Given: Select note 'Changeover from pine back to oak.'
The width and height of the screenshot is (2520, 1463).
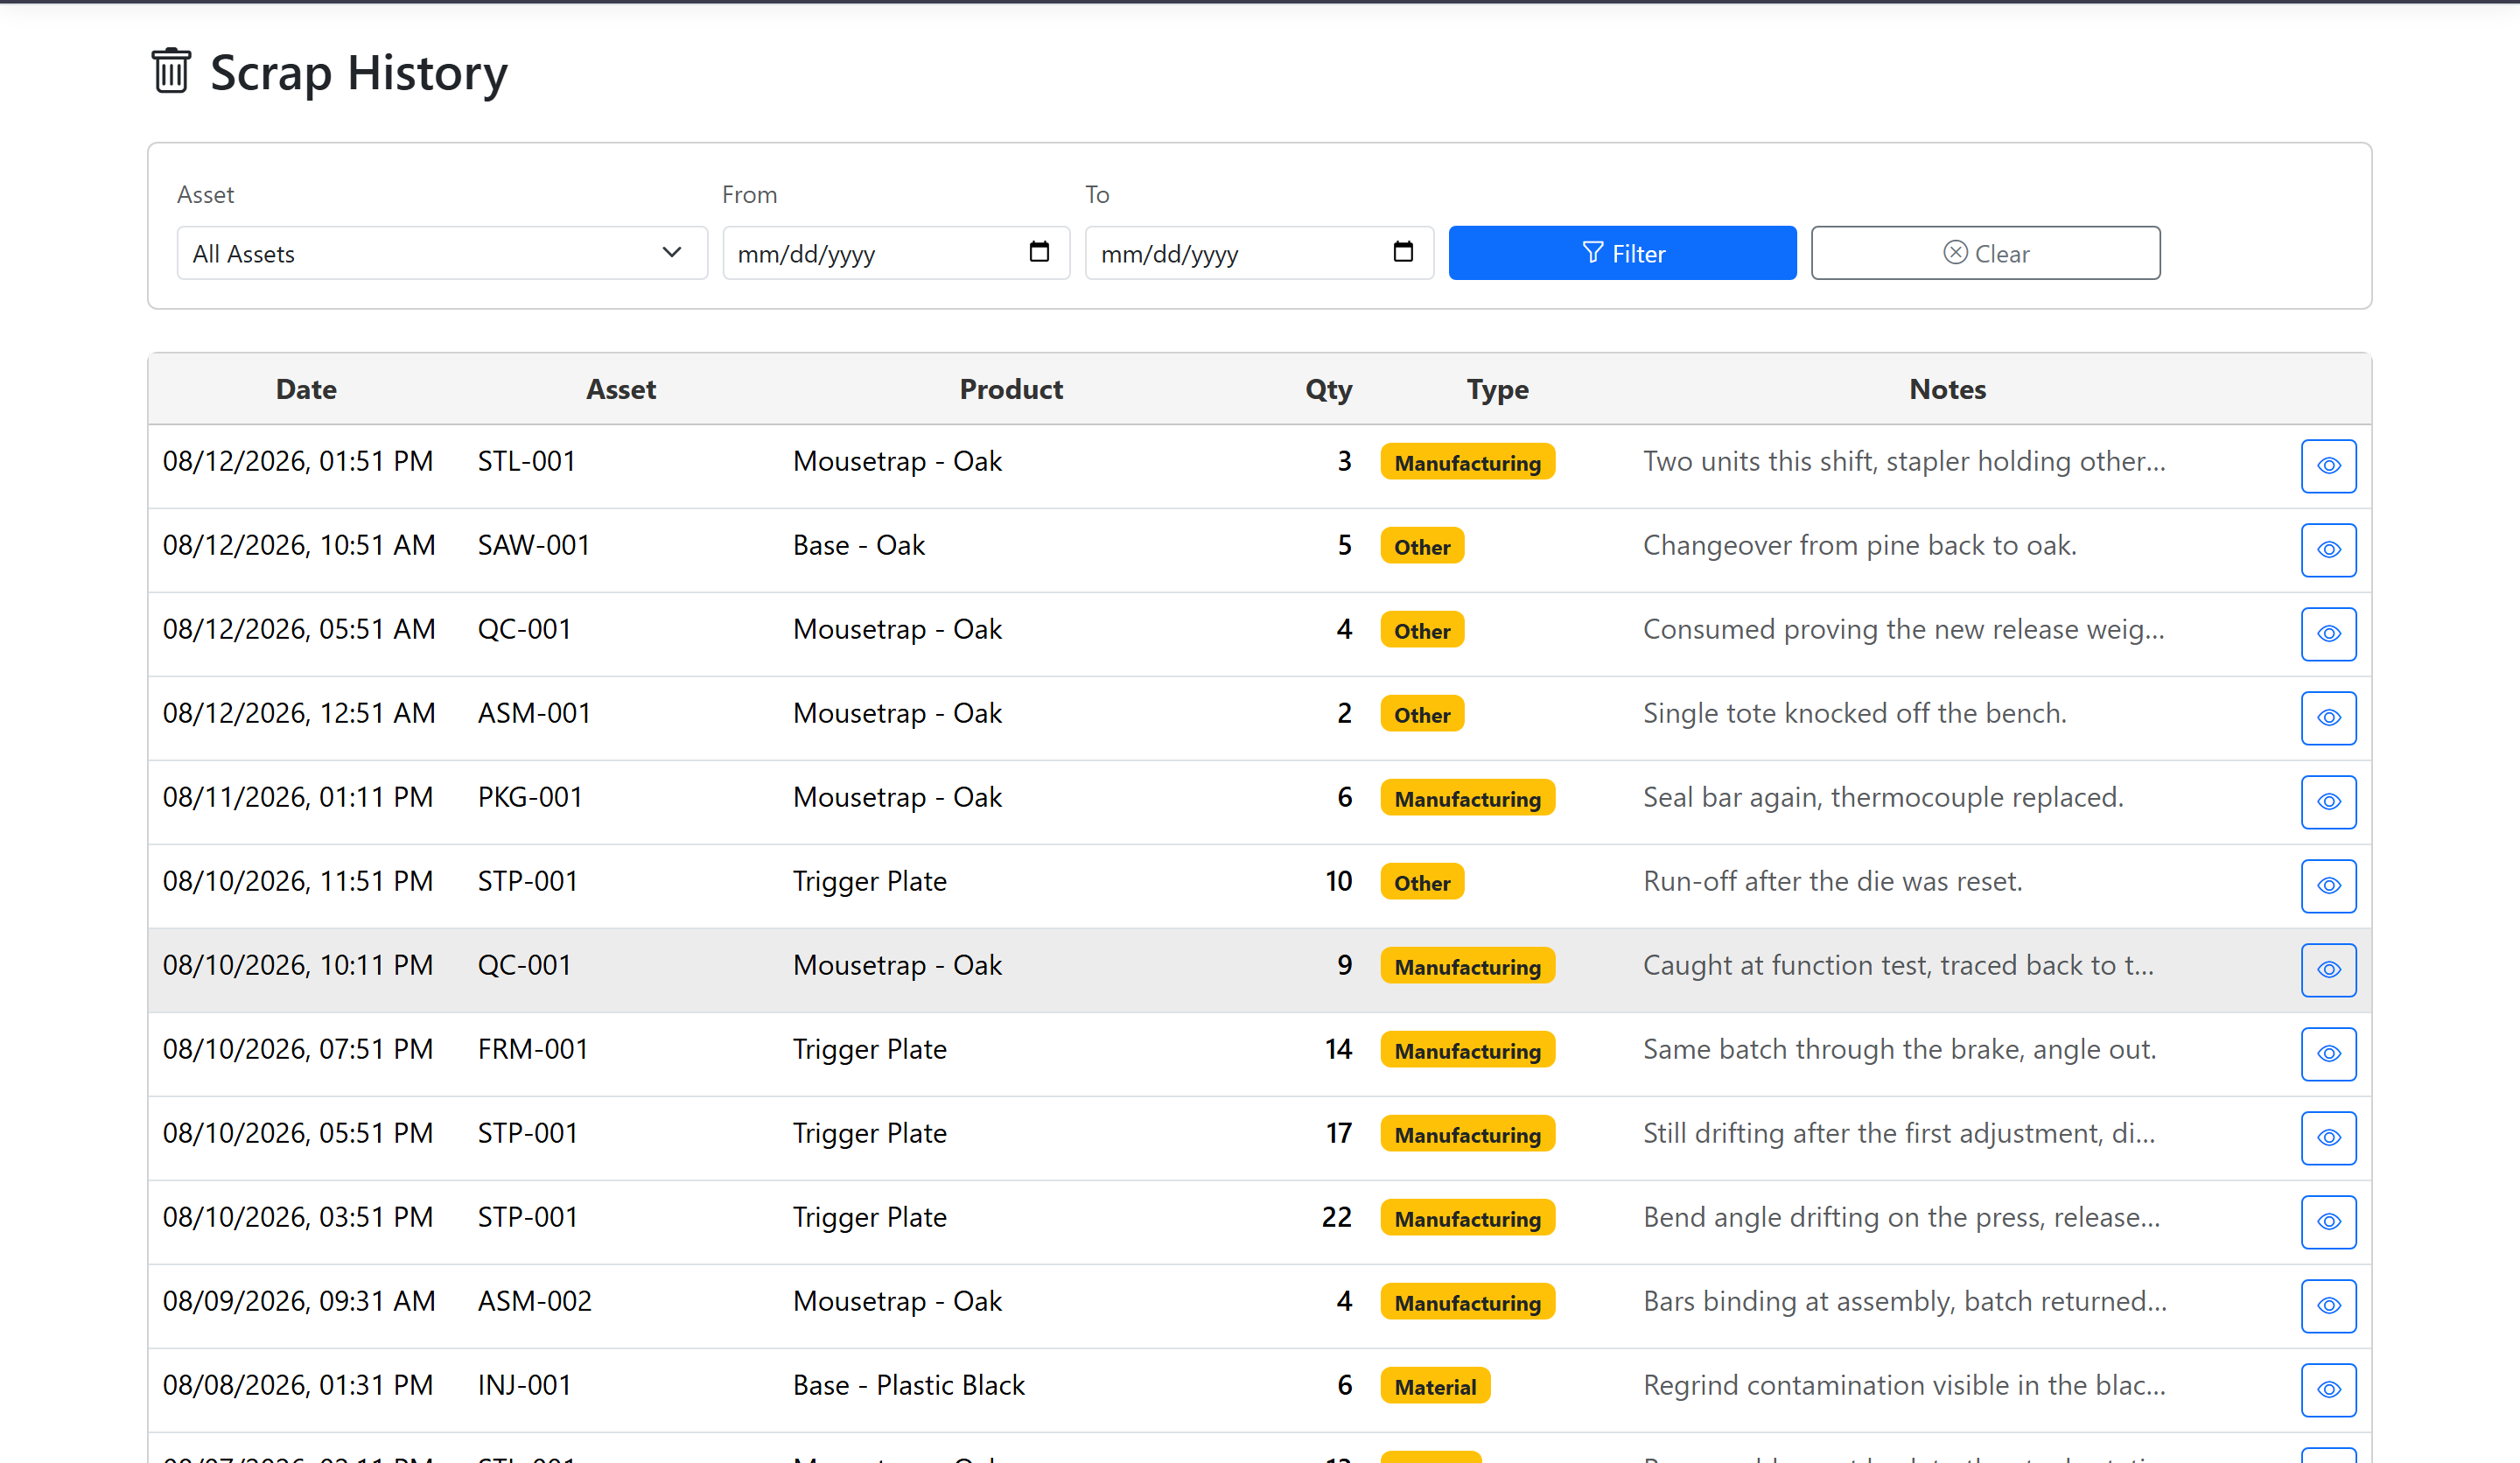Looking at the screenshot, I should coord(1859,545).
